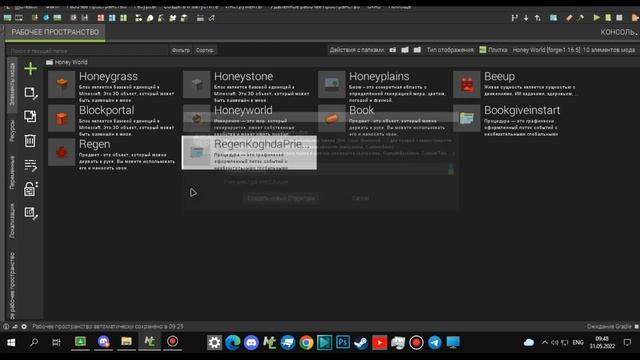
Task: Add a new mod element with the plus icon
Action: (30, 69)
